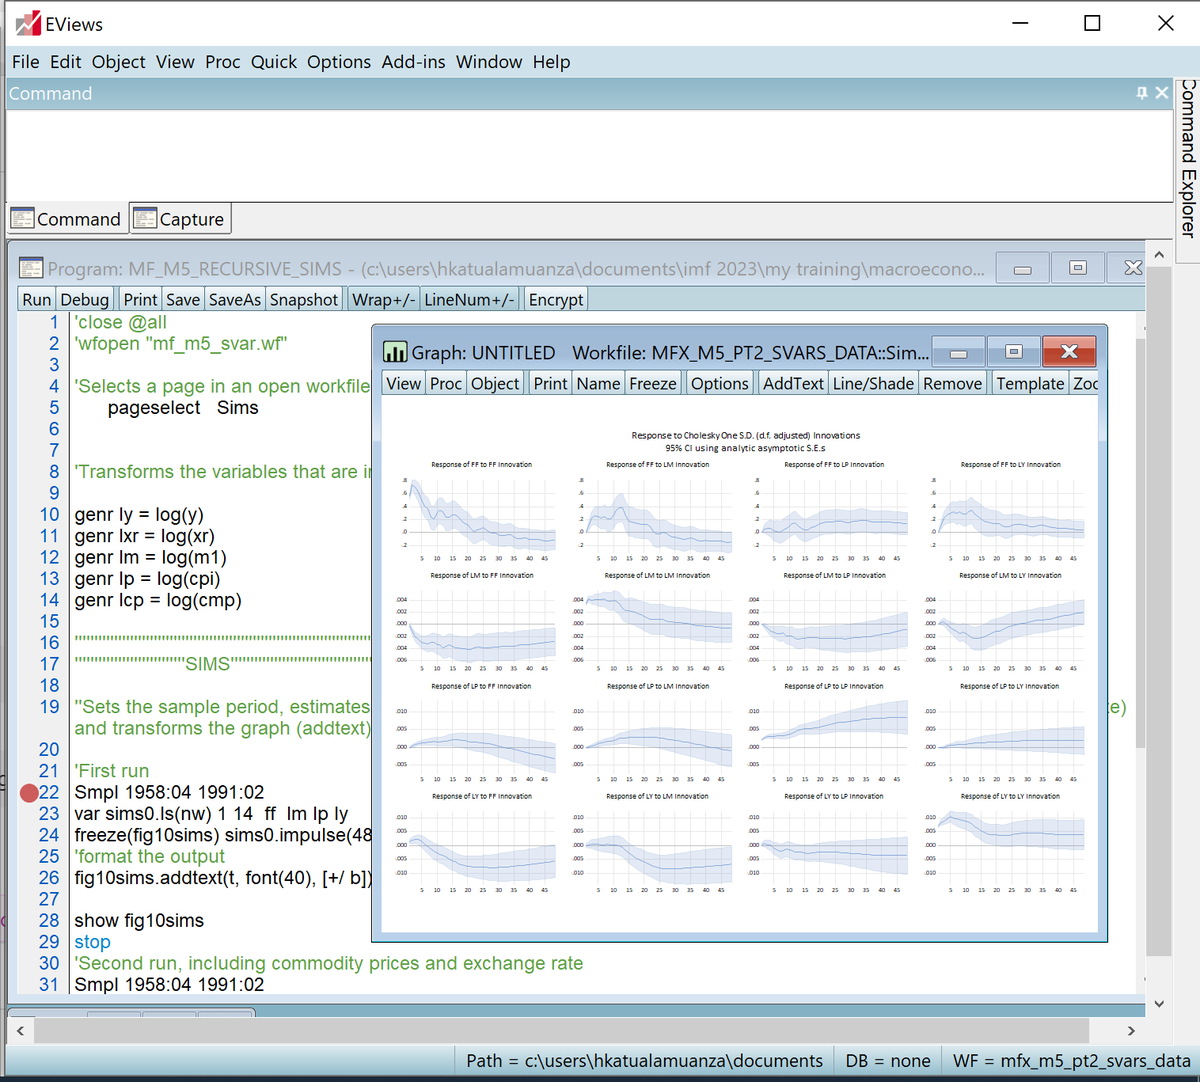Click the EViews application logo icon
The height and width of the screenshot is (1082, 1200).
(x=28, y=23)
